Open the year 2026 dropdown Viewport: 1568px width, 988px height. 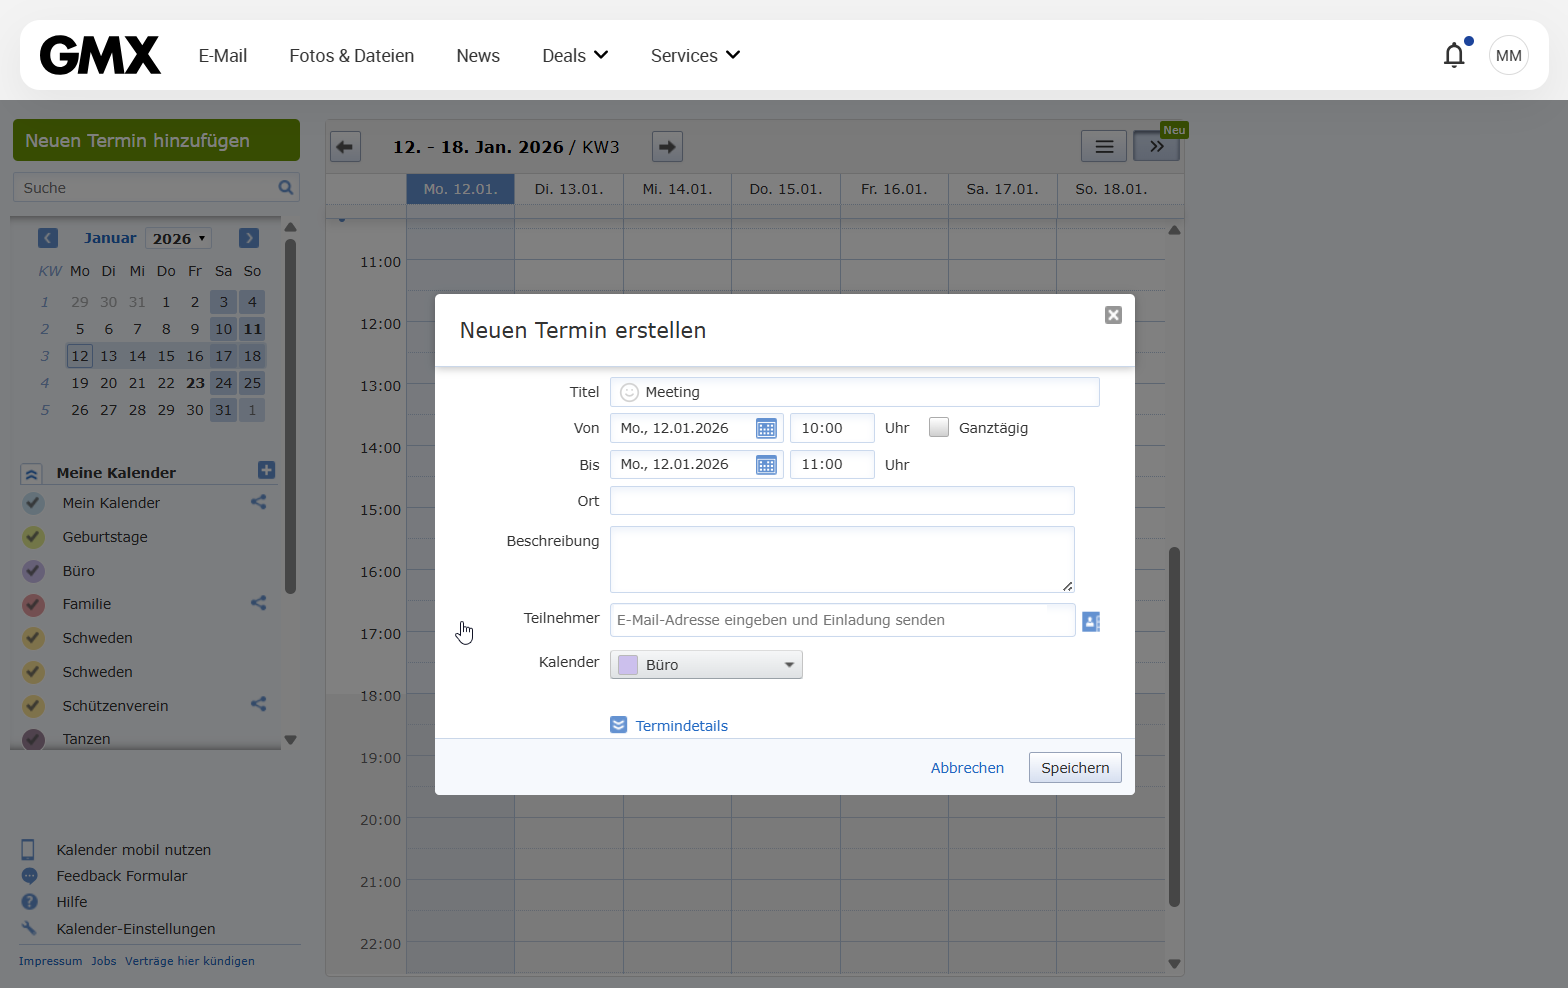(179, 238)
